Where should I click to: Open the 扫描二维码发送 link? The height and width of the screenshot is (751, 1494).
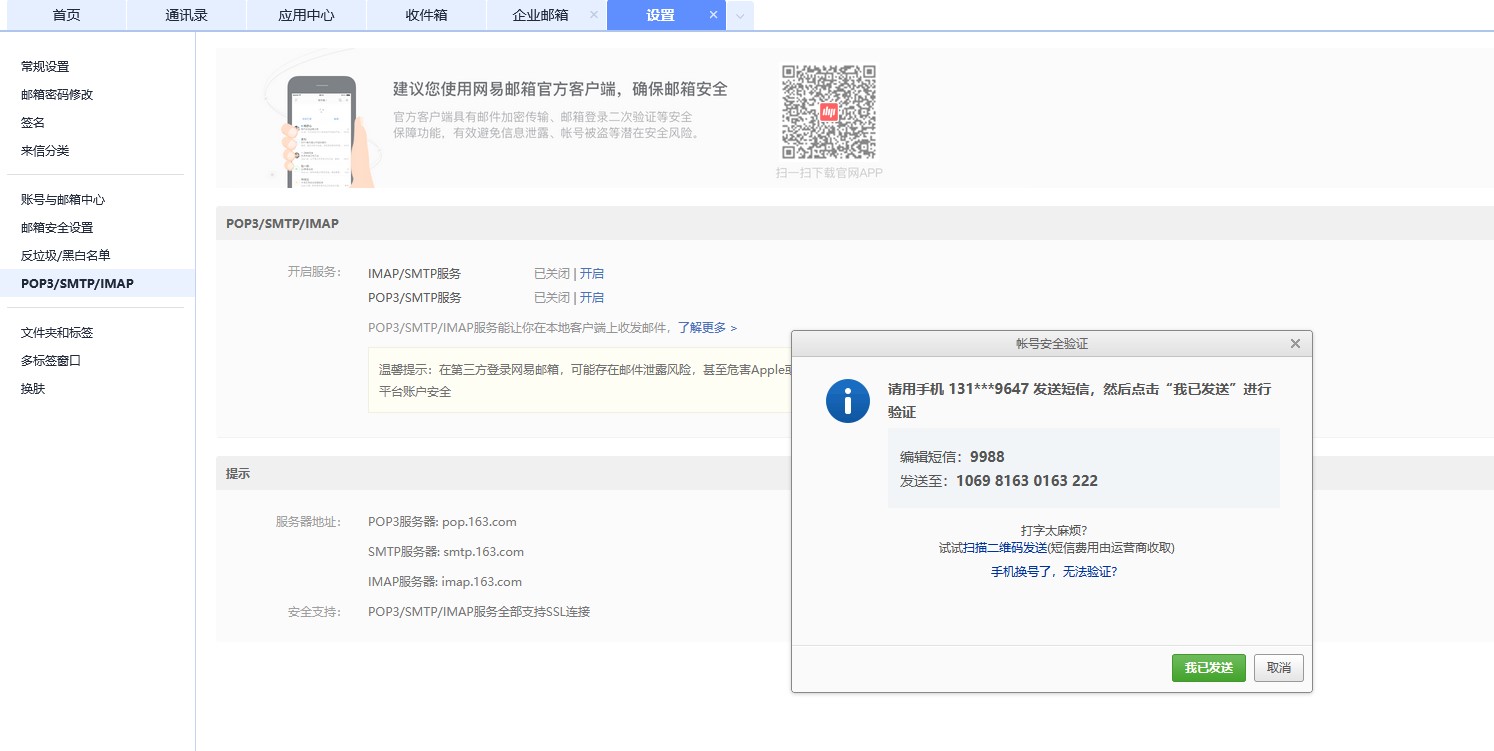click(1005, 548)
